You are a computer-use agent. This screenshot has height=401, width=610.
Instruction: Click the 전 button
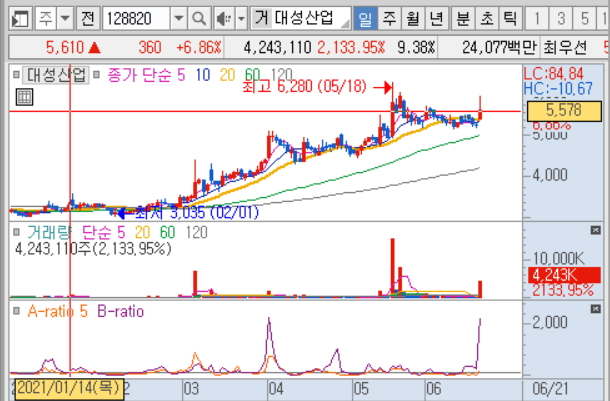88,18
